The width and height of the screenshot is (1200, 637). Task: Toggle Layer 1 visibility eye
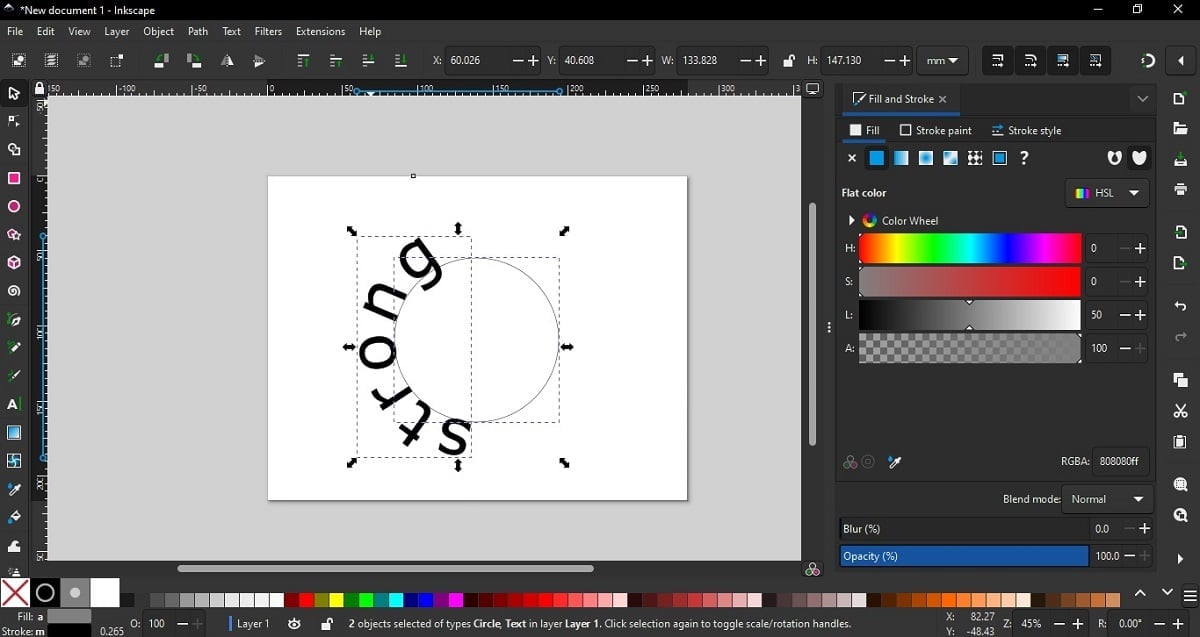(x=294, y=624)
